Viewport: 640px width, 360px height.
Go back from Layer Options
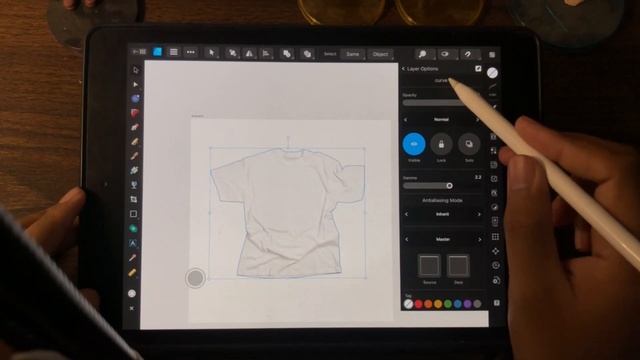point(404,69)
